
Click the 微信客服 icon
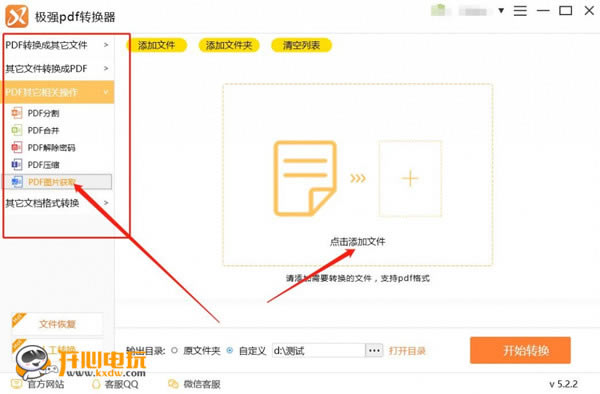pos(173,384)
